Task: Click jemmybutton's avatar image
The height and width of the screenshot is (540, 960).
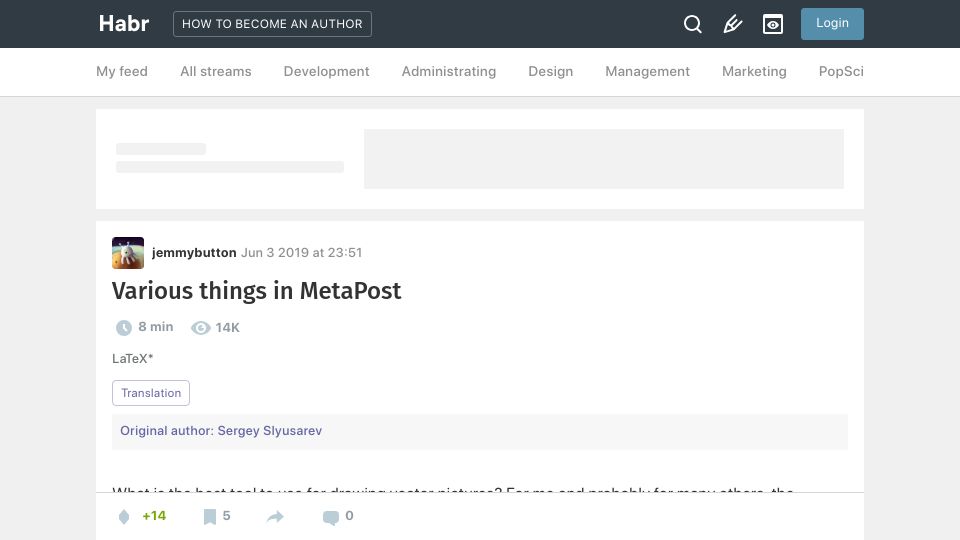Action: 128,253
